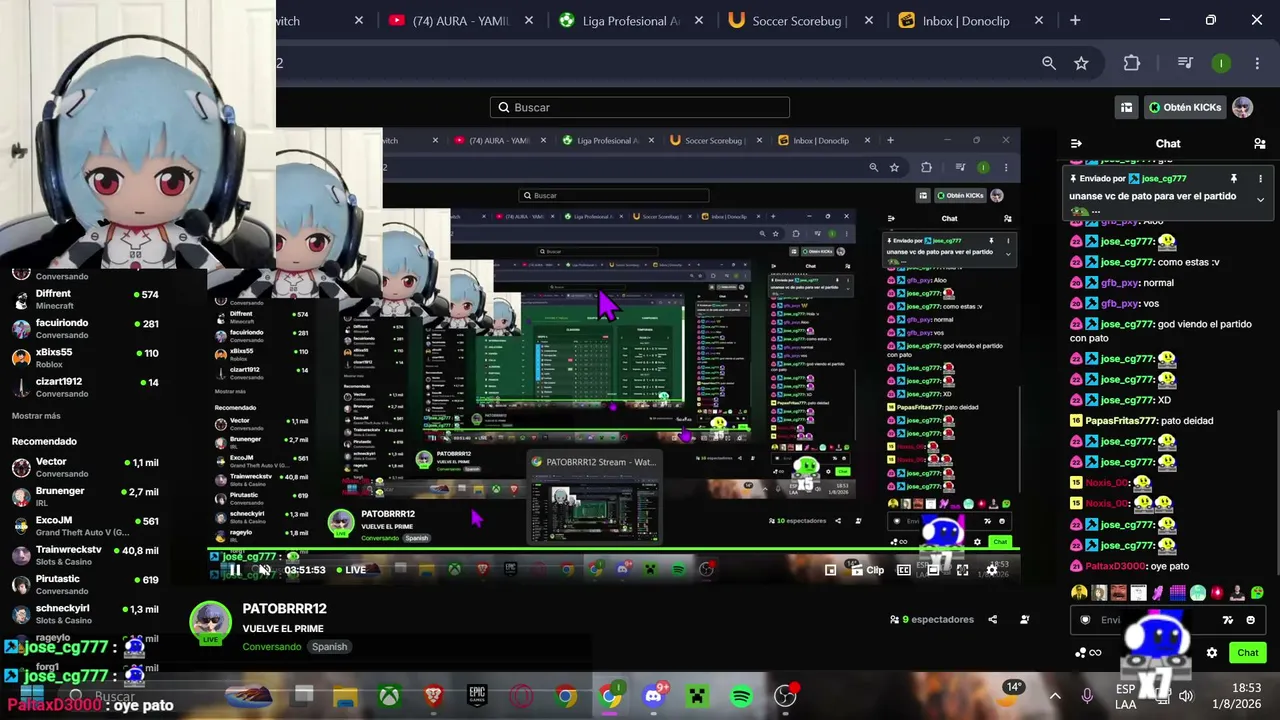Open pinned message three-dot options

(x=1260, y=178)
